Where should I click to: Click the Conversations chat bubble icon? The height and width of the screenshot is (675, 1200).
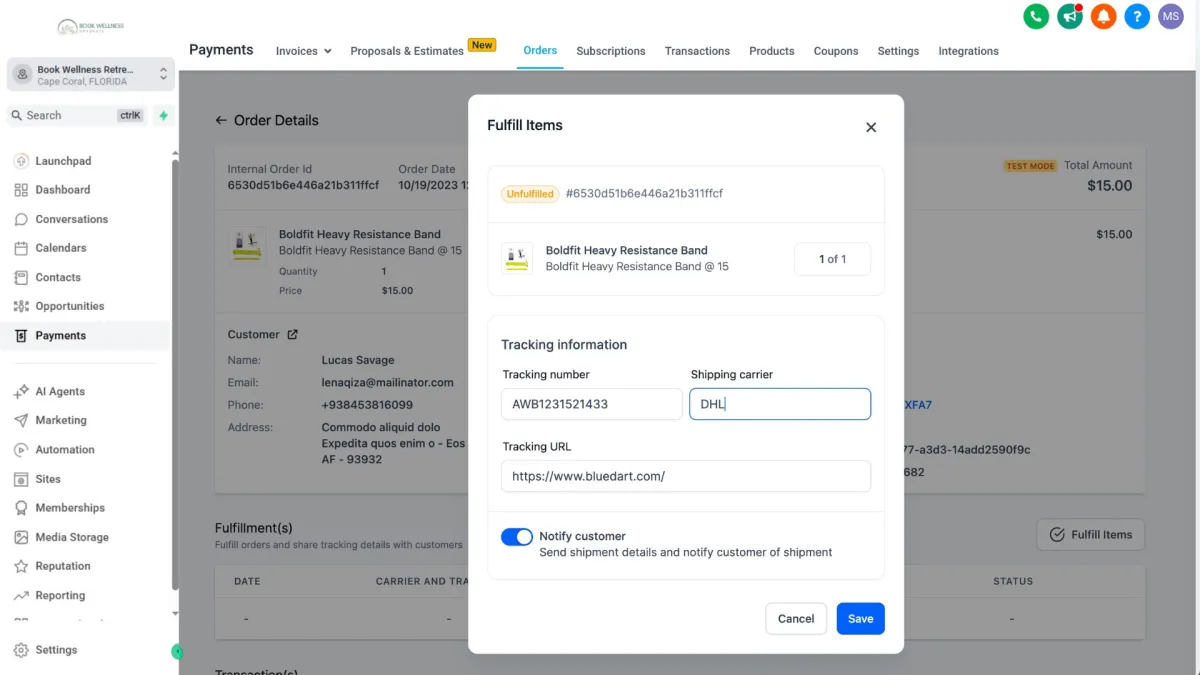21,219
